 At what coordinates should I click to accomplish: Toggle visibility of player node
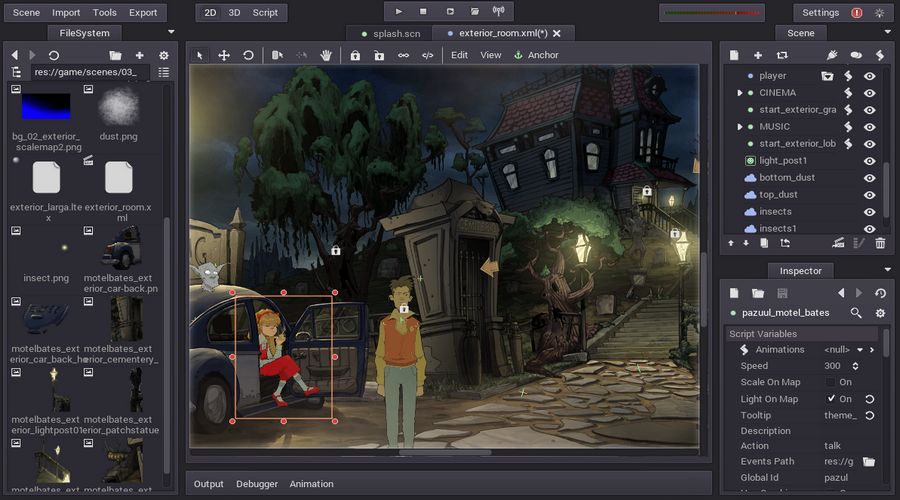pos(870,76)
